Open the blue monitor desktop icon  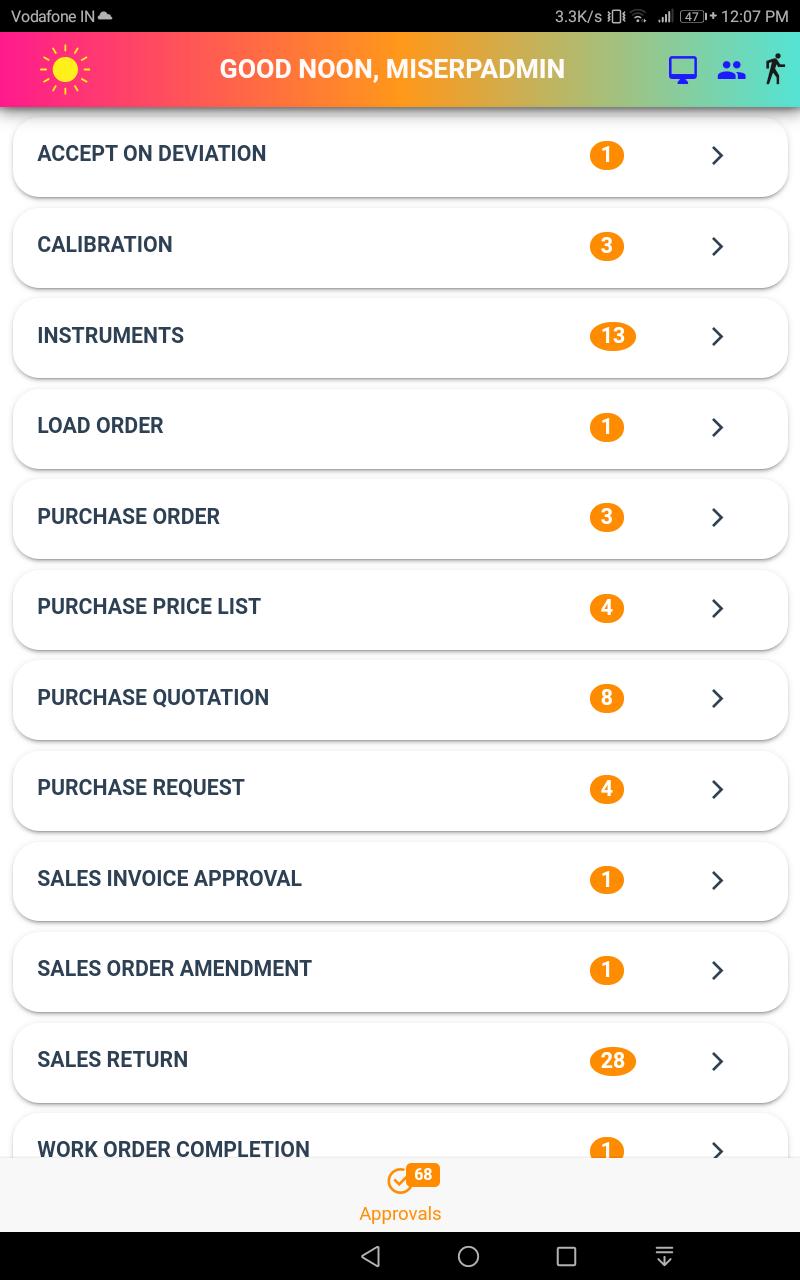[x=683, y=70]
